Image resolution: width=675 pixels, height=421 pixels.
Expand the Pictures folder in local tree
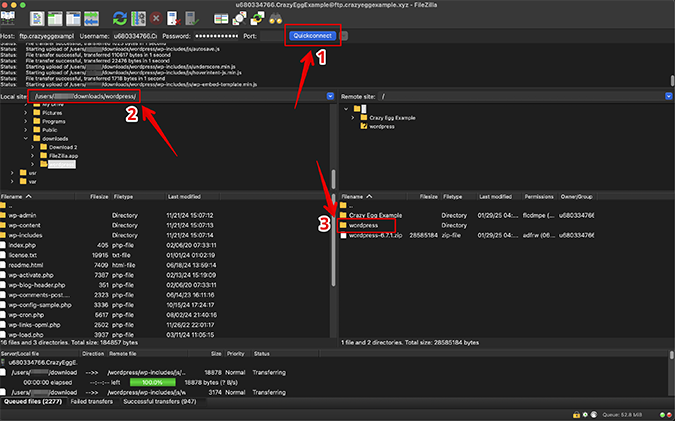(x=25, y=113)
